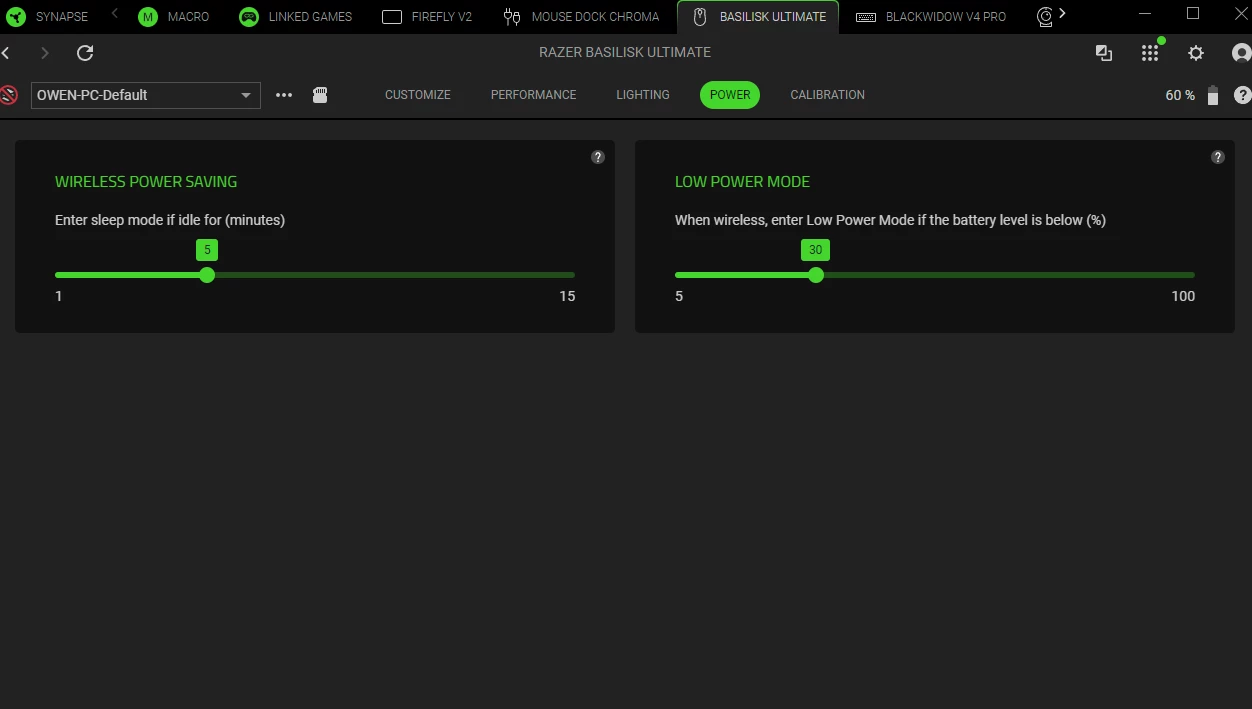The height and width of the screenshot is (709, 1252).
Task: Click the sleep mode idle minutes slider handle
Action: click(x=207, y=275)
